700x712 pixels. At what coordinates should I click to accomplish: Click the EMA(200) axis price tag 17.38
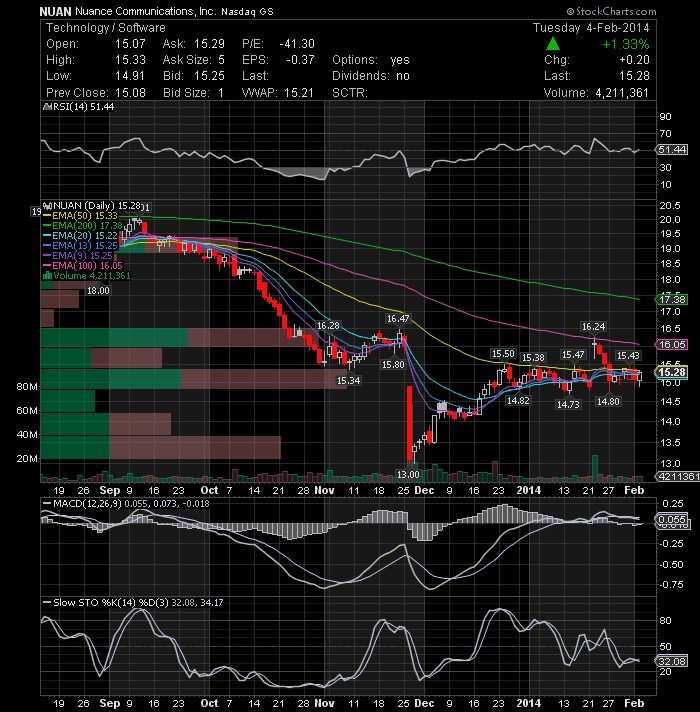click(672, 299)
